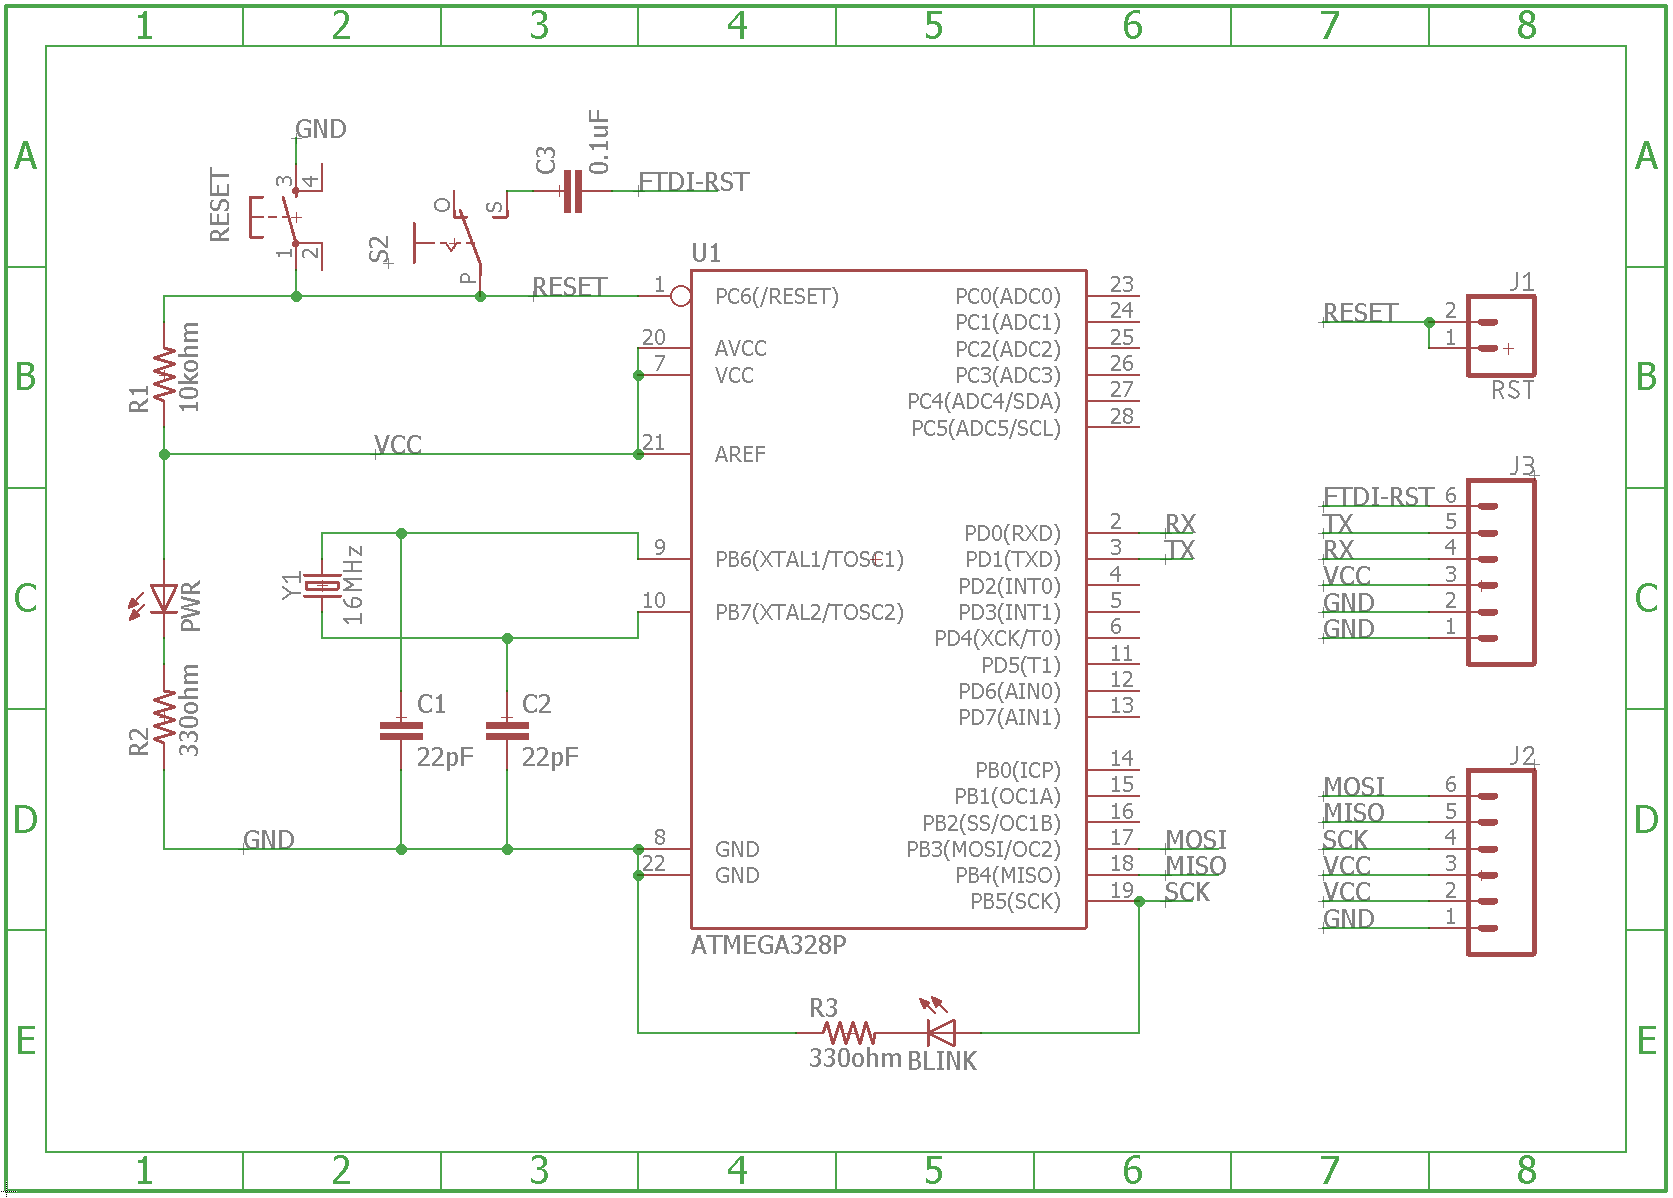Click the GND net label near row D
This screenshot has width=1673, height=1198.
point(268,839)
